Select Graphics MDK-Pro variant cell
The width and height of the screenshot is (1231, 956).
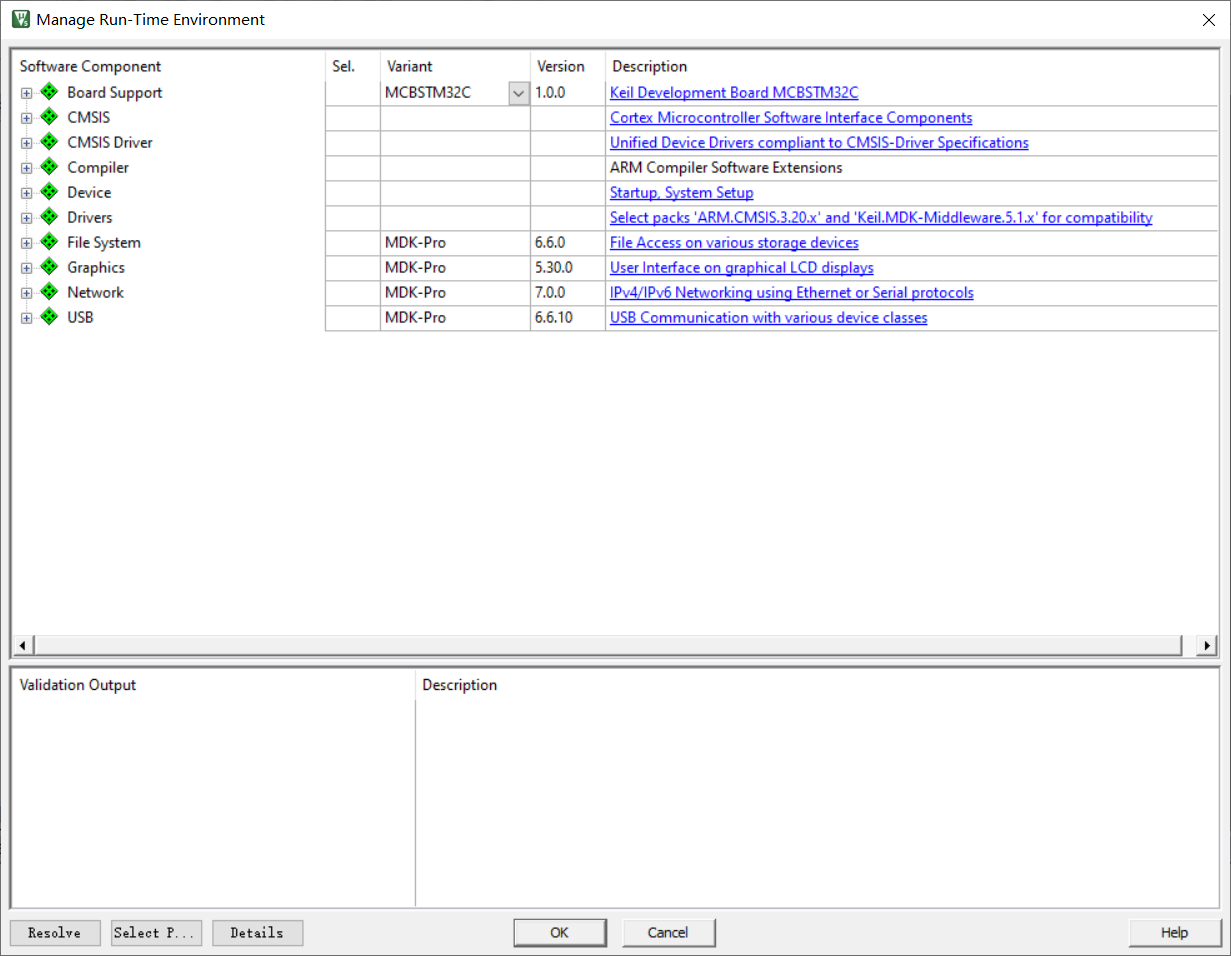point(455,268)
